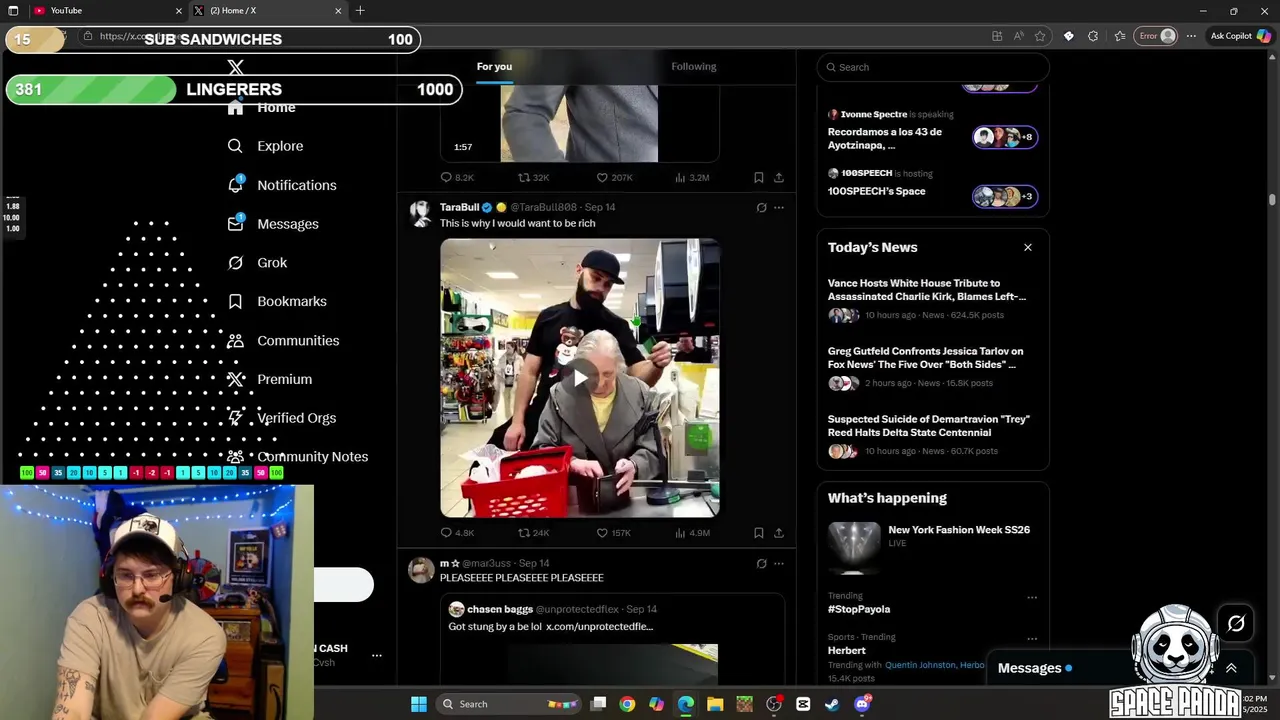1280x720 pixels.
Task: Open Steam from the taskbar
Action: (832, 704)
